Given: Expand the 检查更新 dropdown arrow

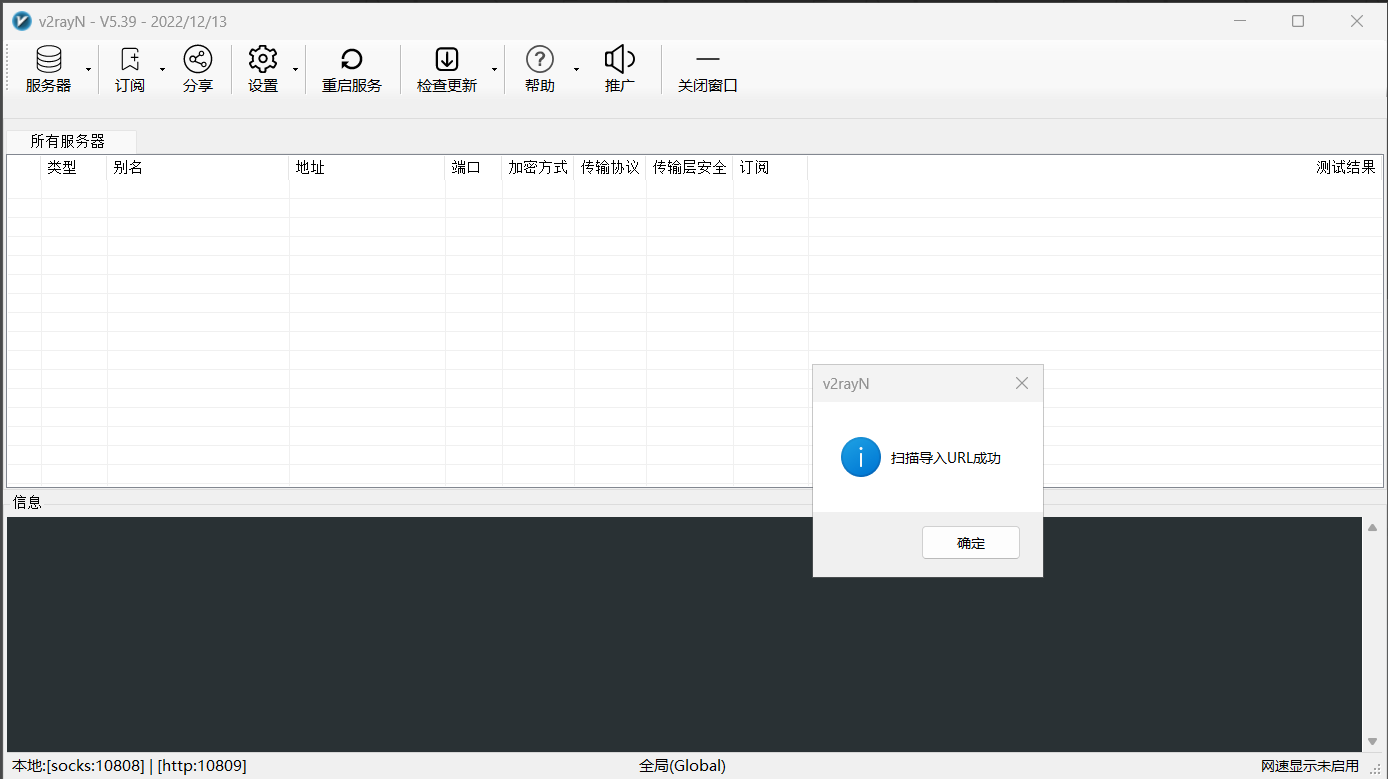Looking at the screenshot, I should point(494,69).
